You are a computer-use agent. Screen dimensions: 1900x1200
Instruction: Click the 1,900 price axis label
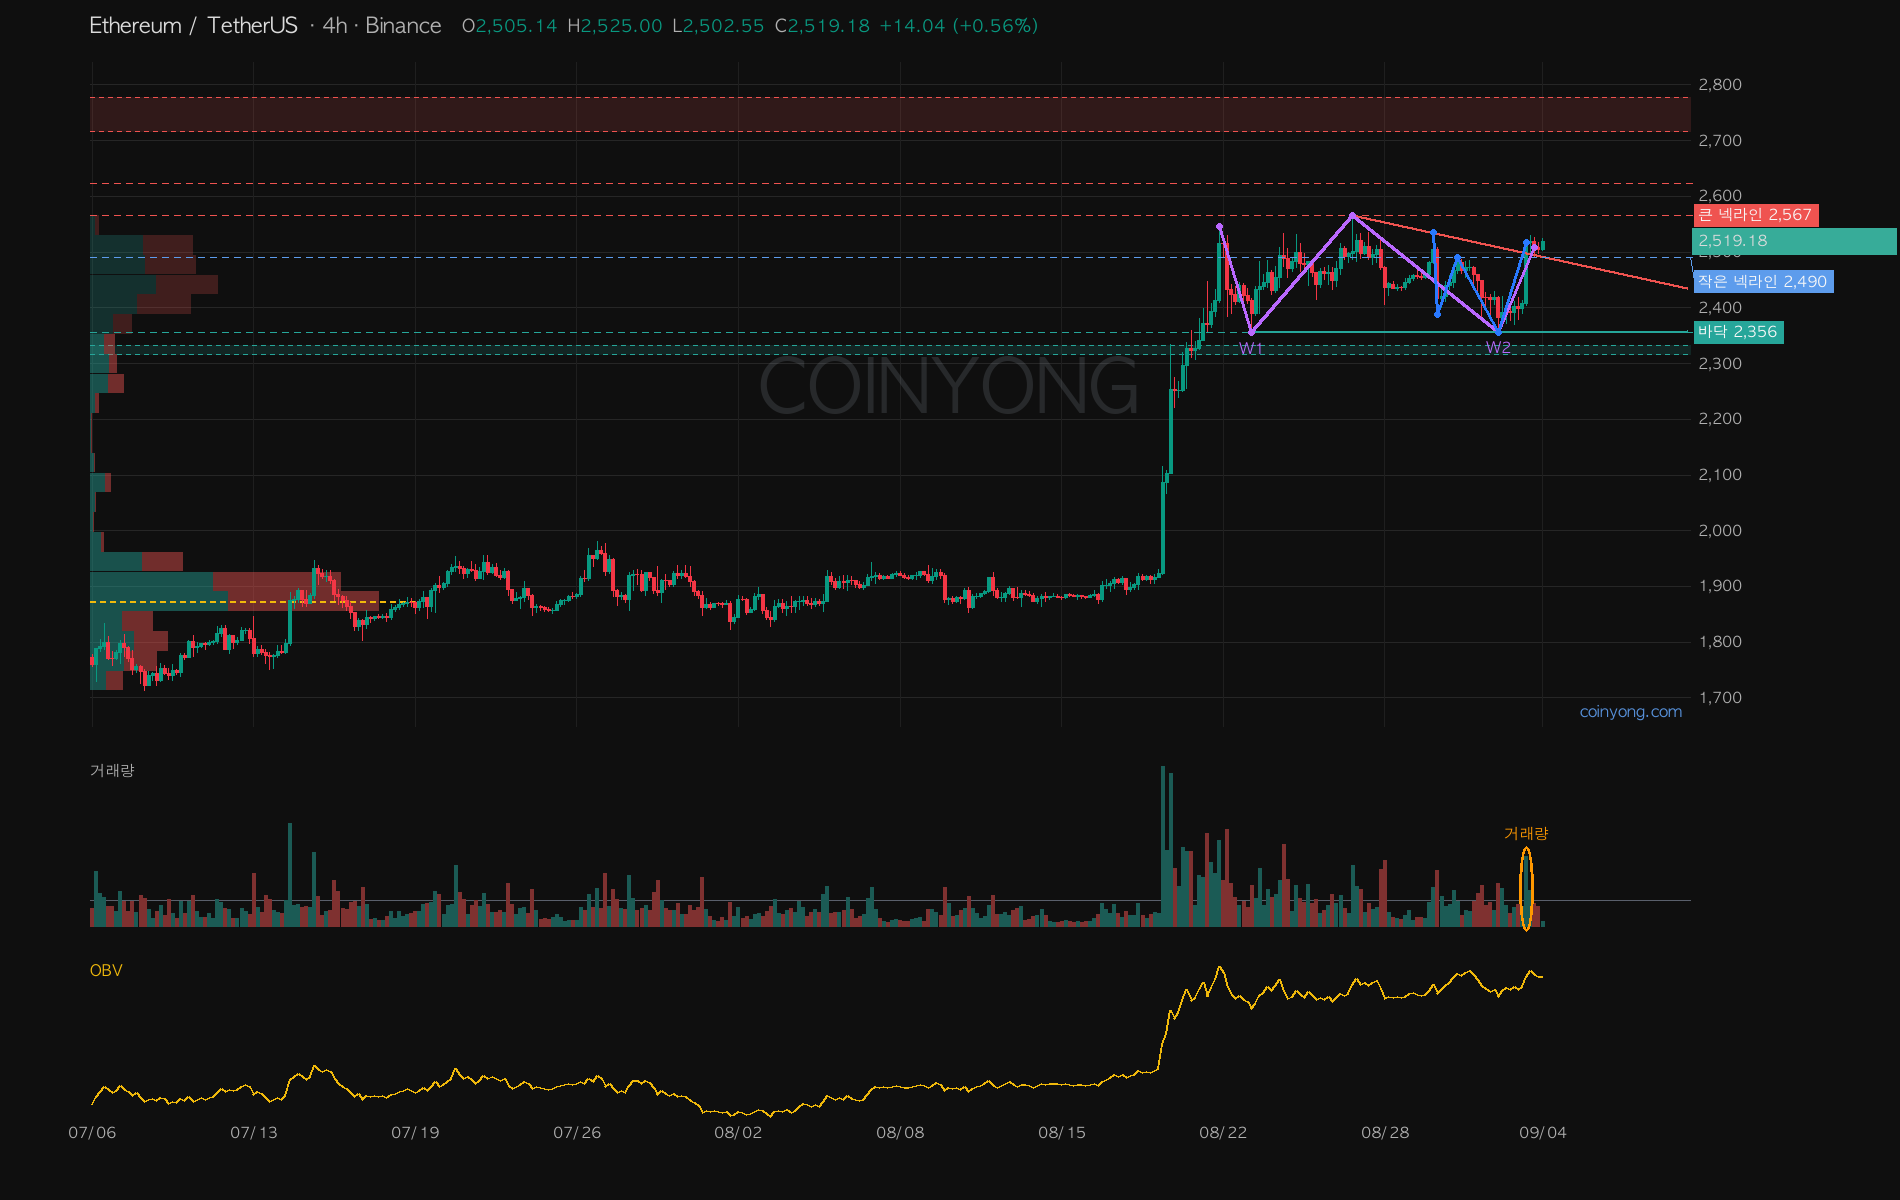point(1720,586)
